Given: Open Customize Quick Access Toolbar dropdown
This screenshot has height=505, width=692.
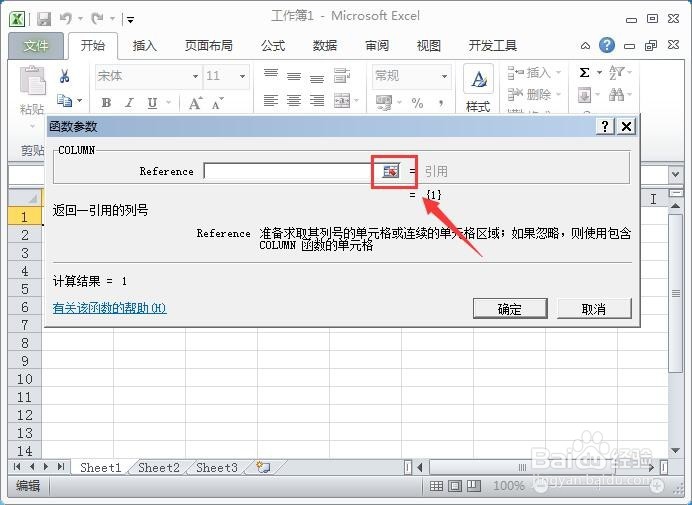Looking at the screenshot, I should pyautogui.click(x=130, y=19).
